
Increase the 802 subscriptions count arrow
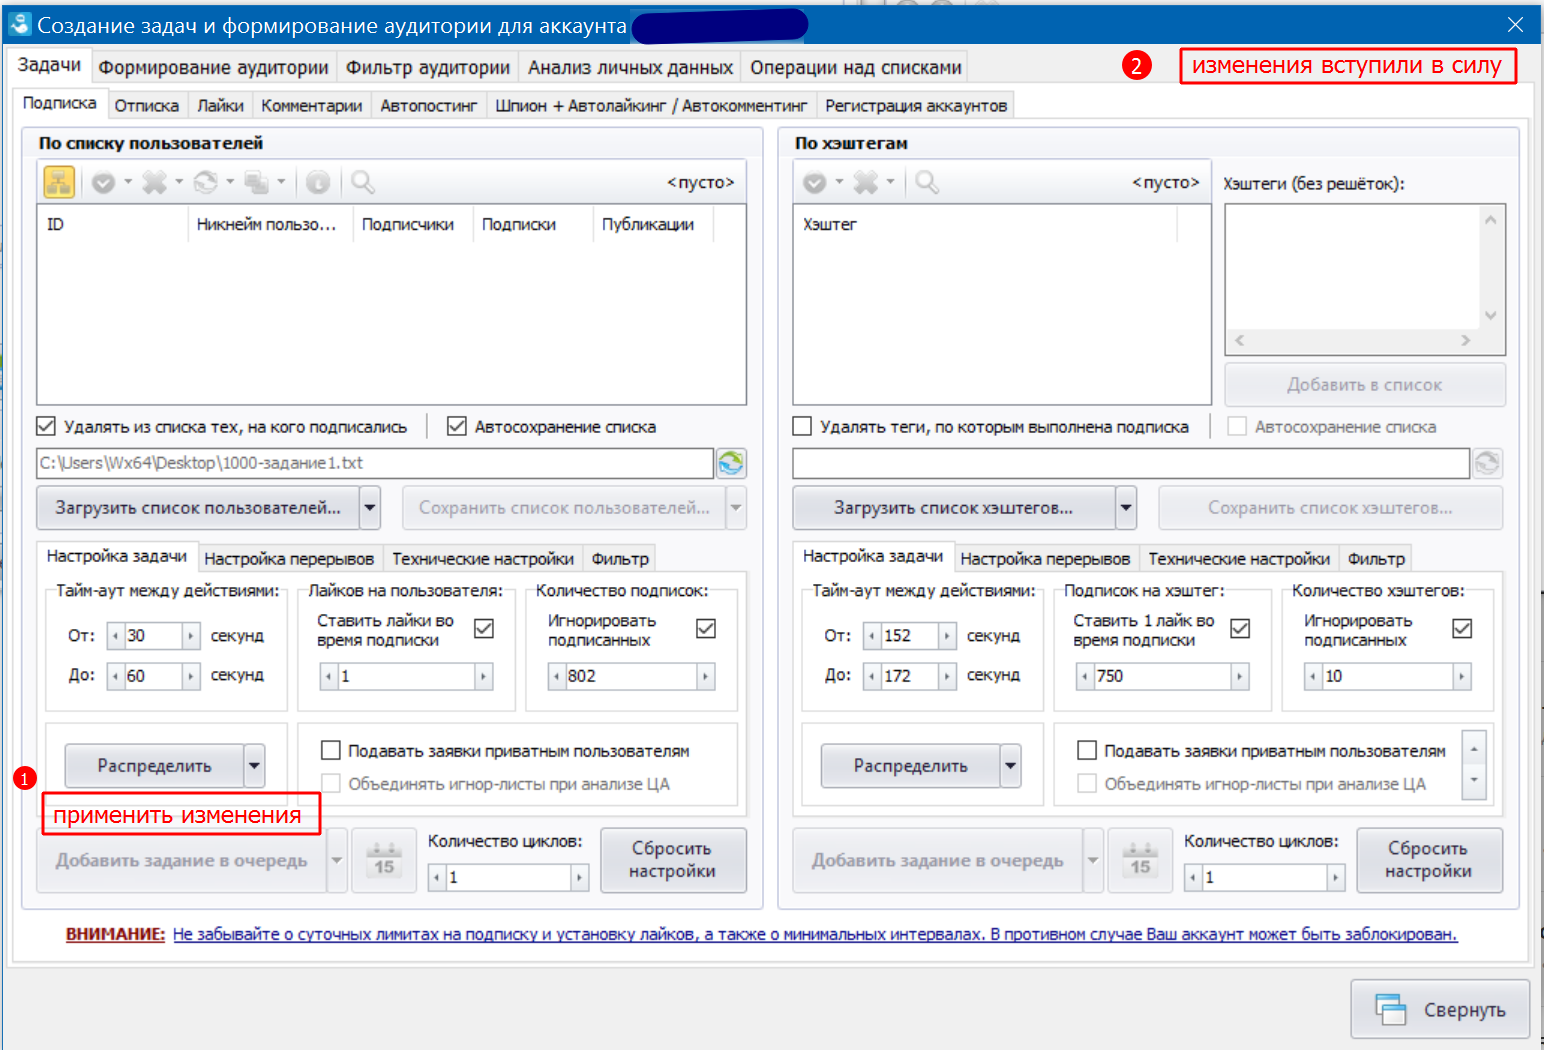pos(705,677)
